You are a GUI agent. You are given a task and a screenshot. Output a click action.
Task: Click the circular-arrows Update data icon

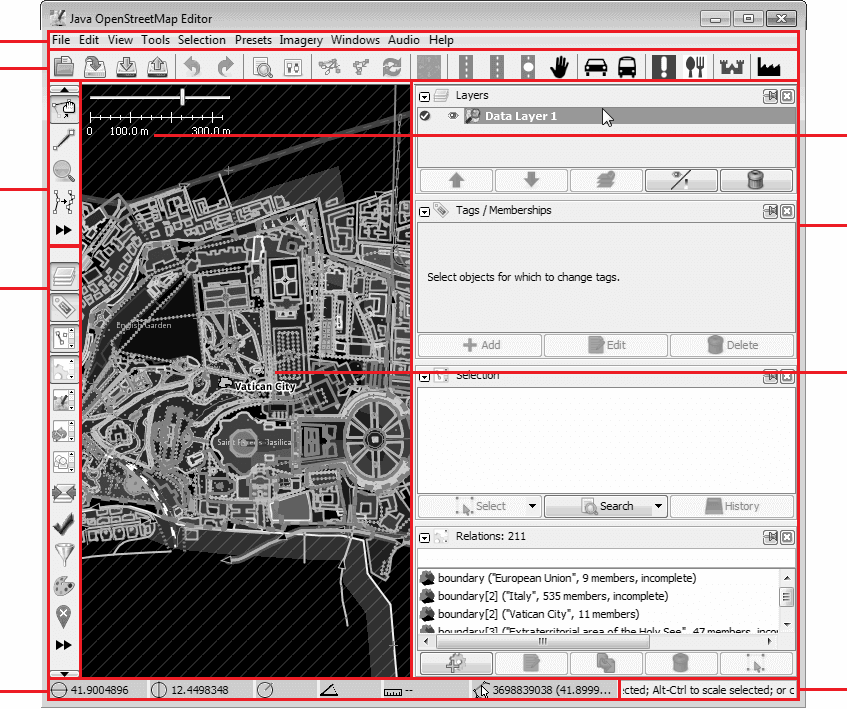pos(392,67)
